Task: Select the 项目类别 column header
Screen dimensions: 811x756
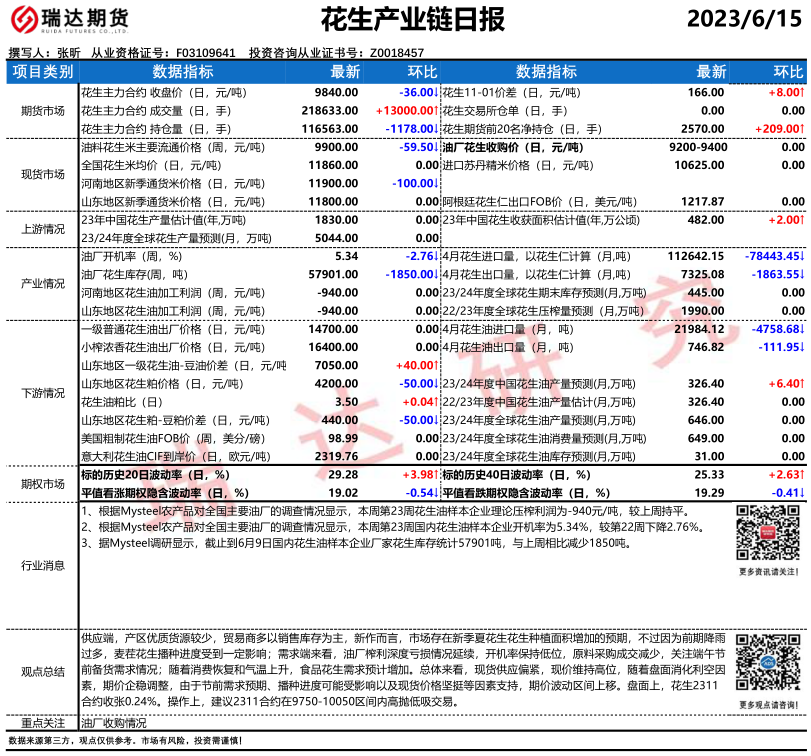Action: [42, 72]
